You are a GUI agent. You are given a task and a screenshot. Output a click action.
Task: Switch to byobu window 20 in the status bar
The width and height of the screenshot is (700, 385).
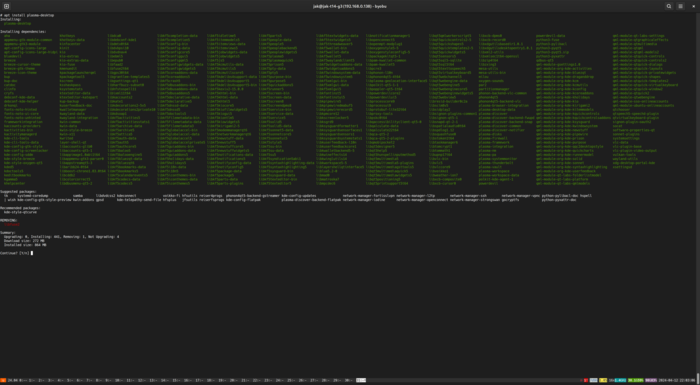coord(234,381)
